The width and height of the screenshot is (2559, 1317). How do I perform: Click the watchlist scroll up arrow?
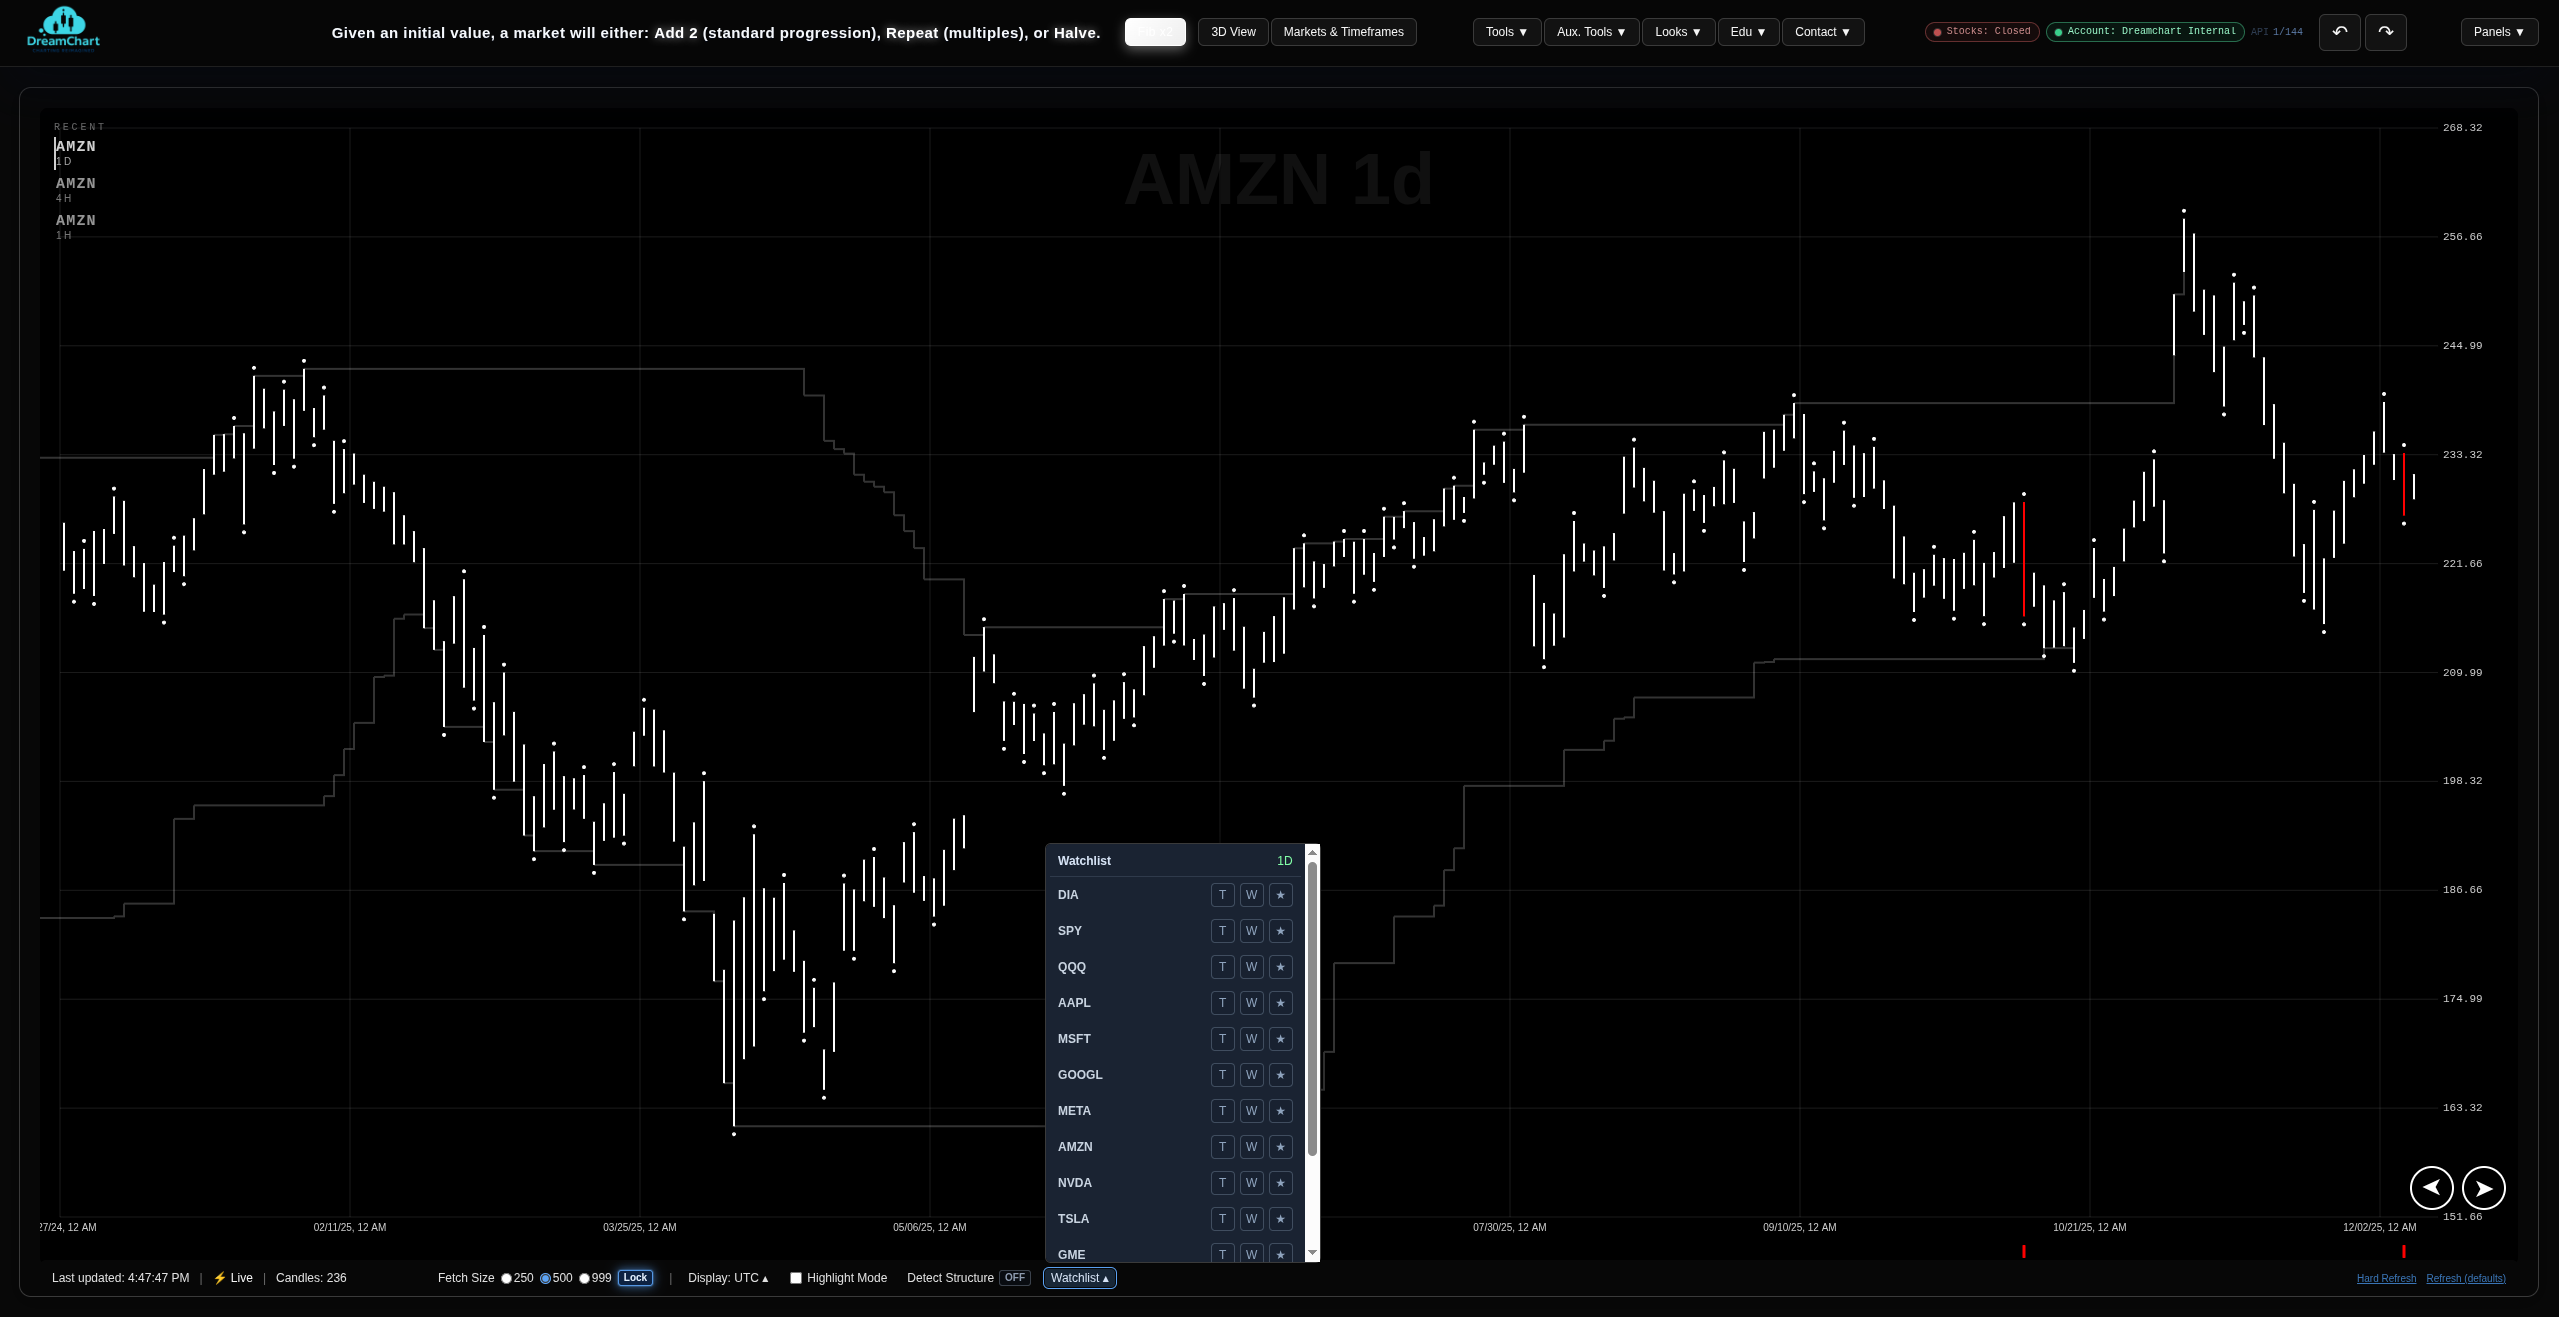1312,852
